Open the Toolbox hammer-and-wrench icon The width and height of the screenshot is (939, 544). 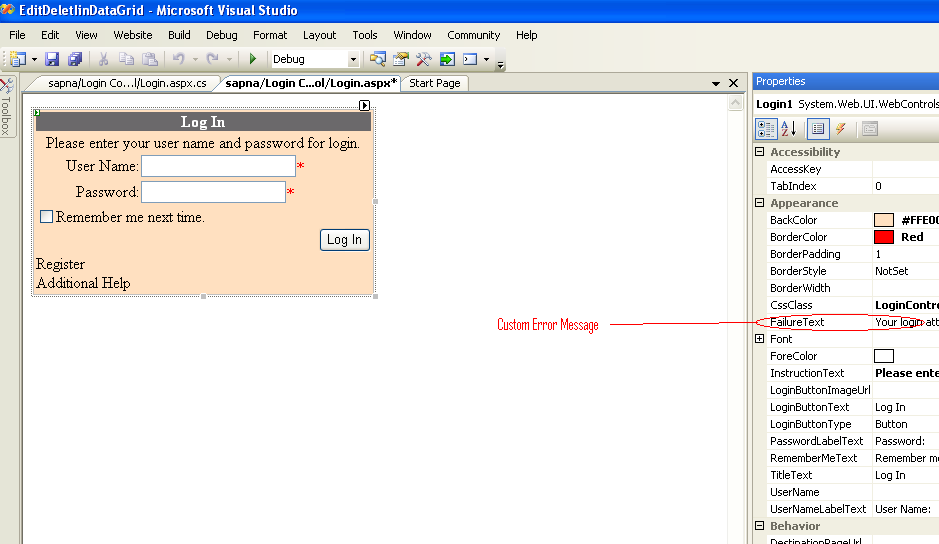click(x=423, y=59)
